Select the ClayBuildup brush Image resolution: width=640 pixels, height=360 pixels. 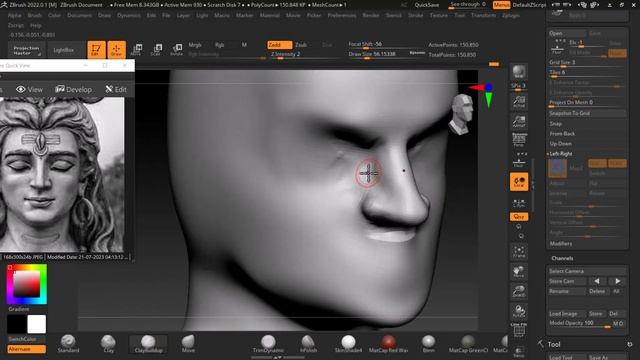148,344
